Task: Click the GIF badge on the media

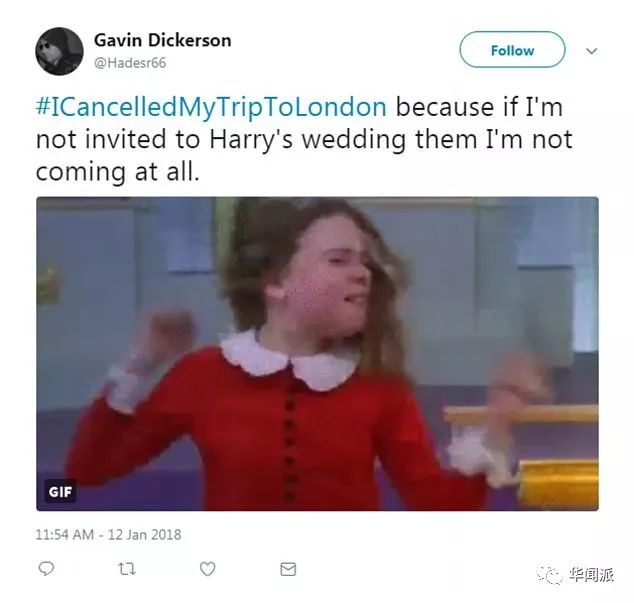Action: (x=60, y=492)
